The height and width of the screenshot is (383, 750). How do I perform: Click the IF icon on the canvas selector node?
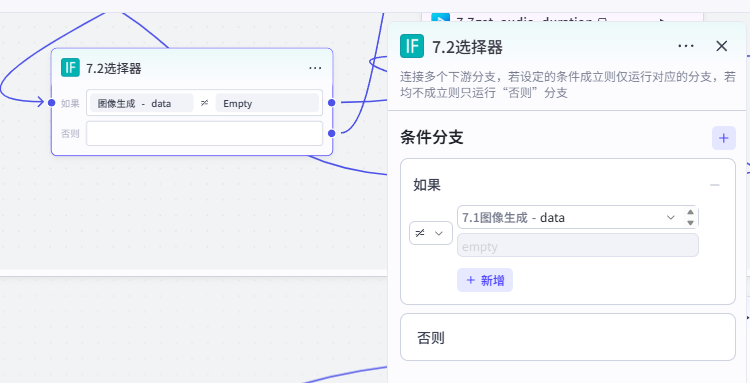tap(70, 67)
